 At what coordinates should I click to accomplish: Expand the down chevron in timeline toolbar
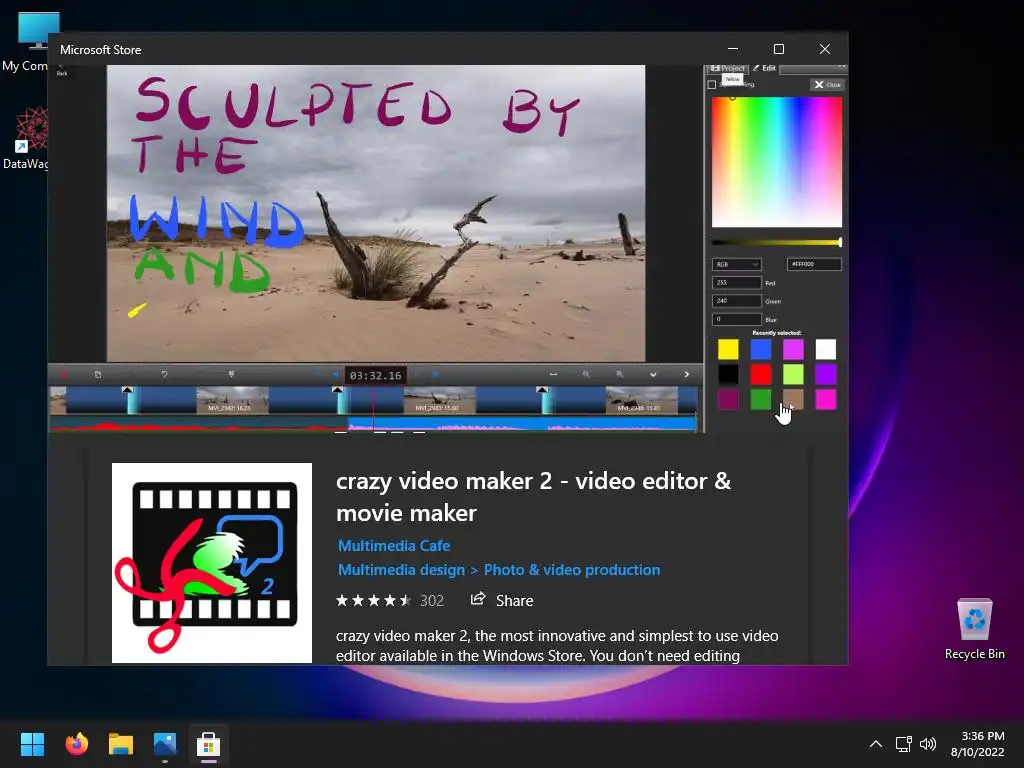pos(653,374)
